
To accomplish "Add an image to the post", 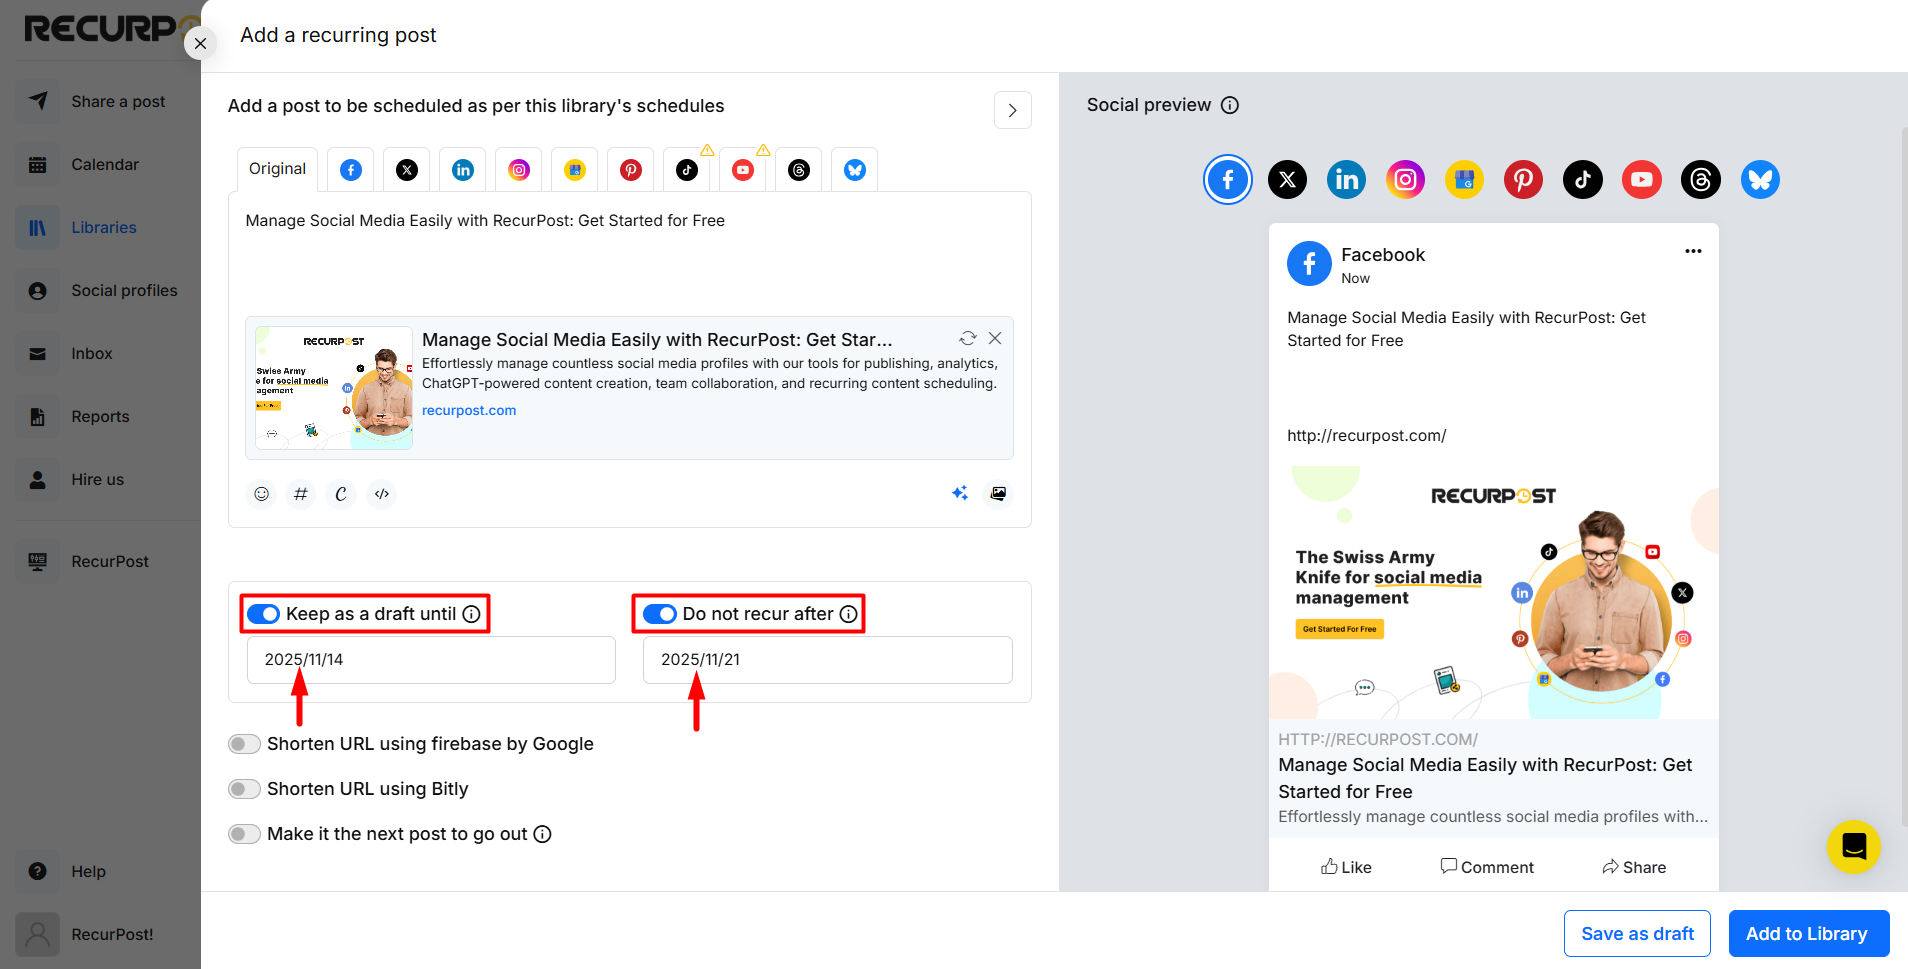I will point(998,493).
